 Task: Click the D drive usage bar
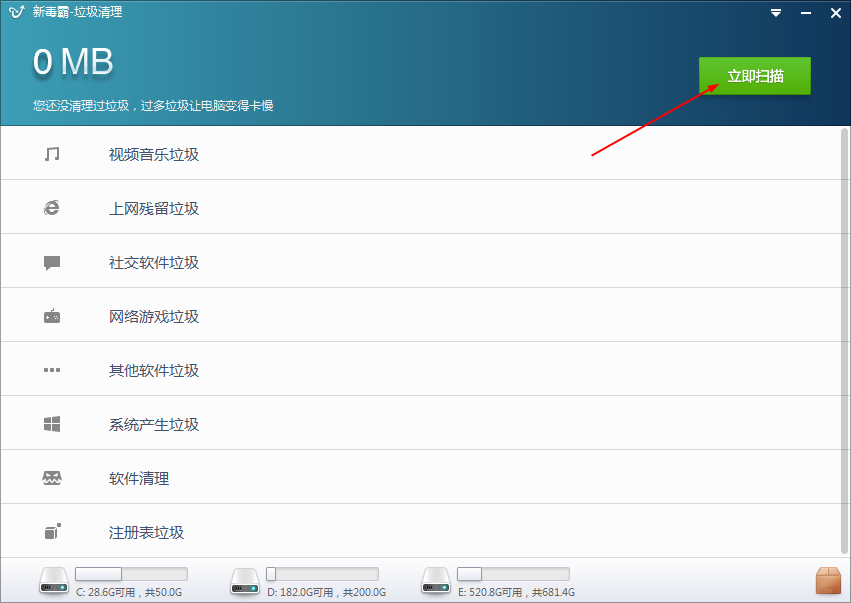tap(322, 574)
